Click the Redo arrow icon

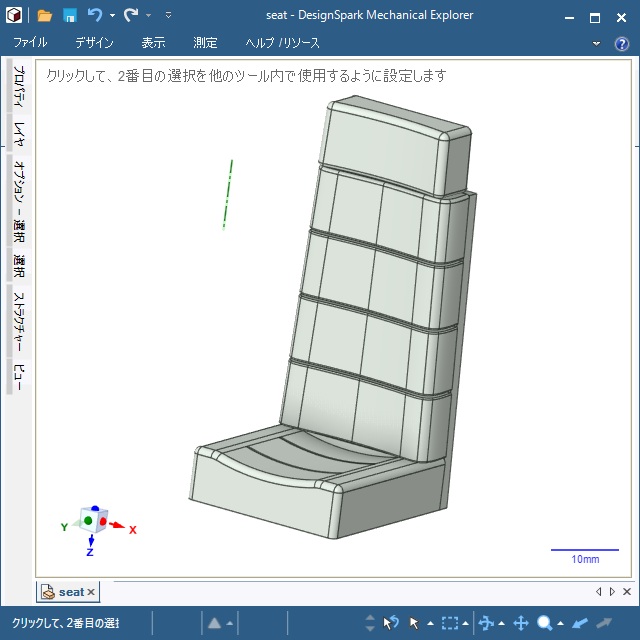pyautogui.click(x=130, y=15)
